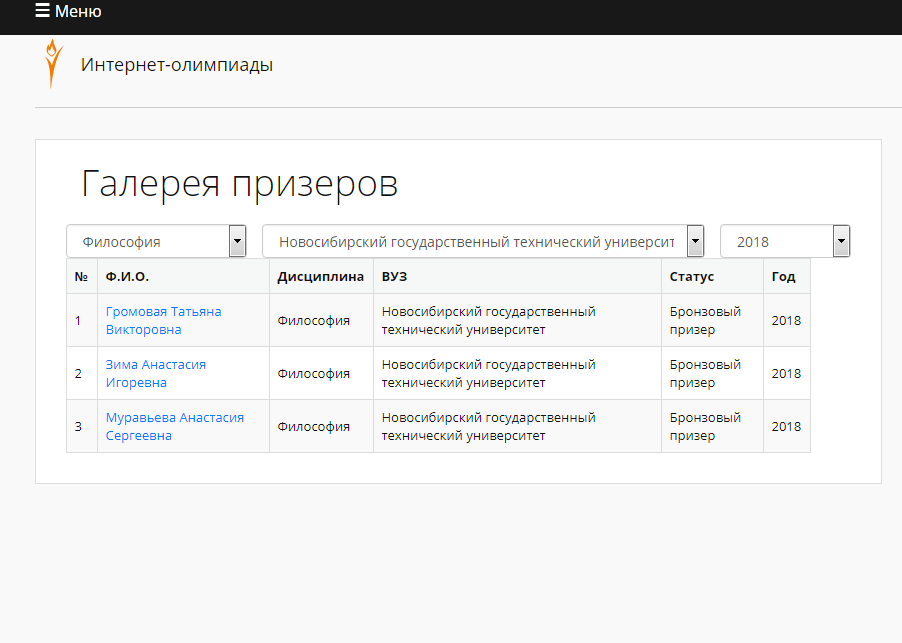Image resolution: width=902 pixels, height=643 pixels.
Task: Click Философия cell in Зима row
Action: 322,373
